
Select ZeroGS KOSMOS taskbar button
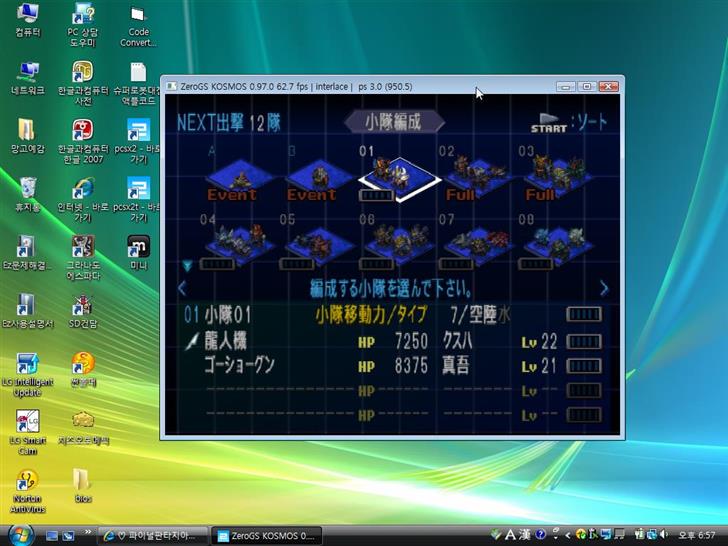(x=266, y=536)
